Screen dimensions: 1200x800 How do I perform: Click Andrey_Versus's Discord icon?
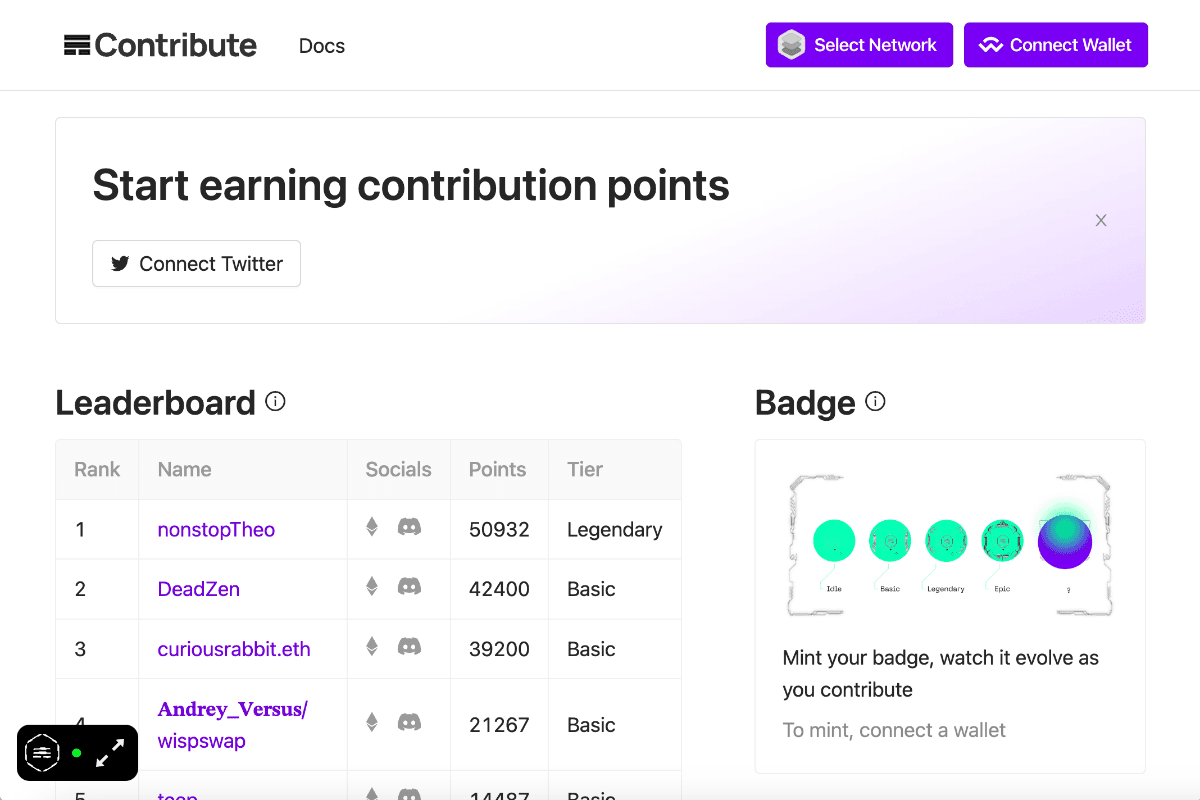pyautogui.click(x=409, y=722)
